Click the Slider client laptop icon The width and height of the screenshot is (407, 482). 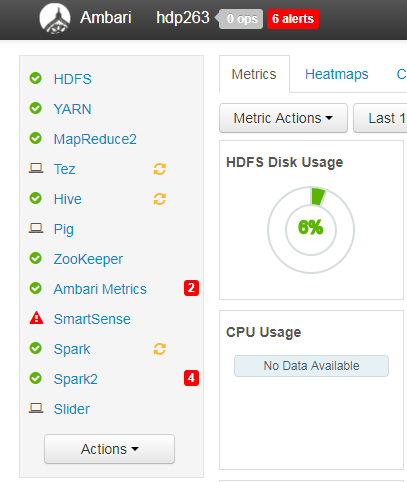[x=36, y=408]
